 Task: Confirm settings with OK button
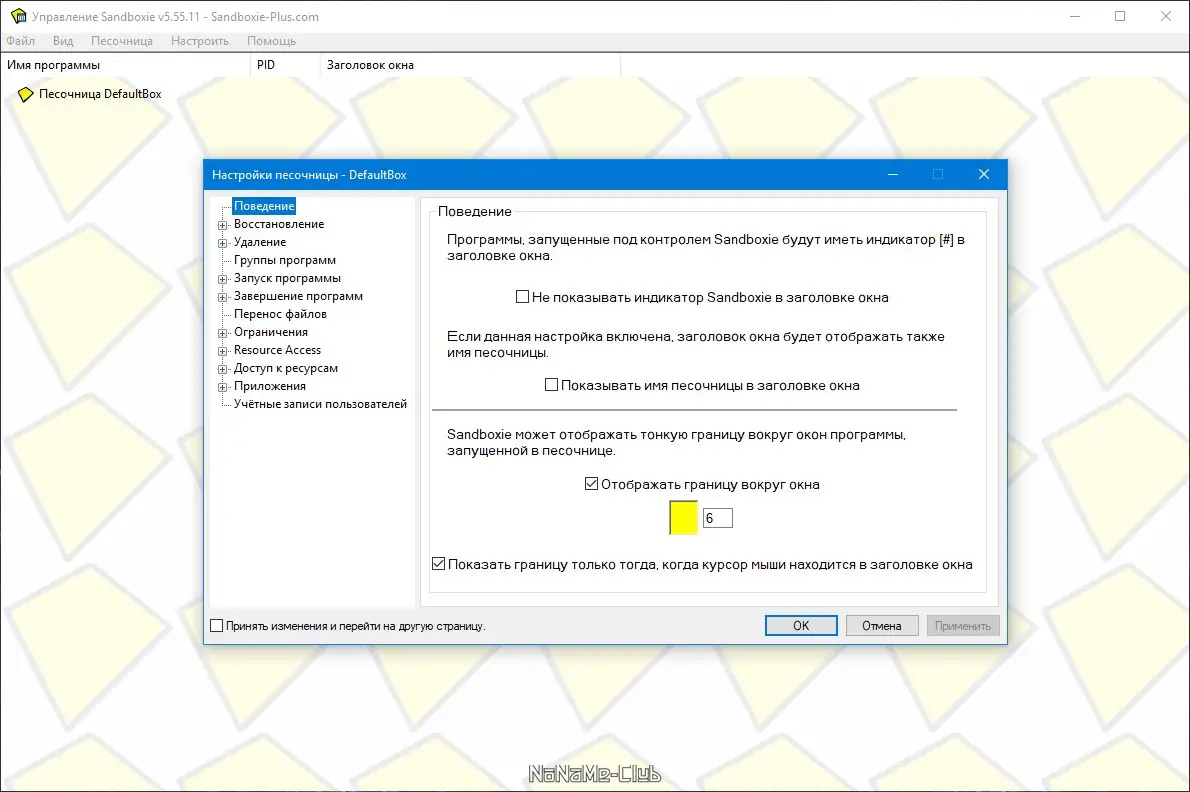801,626
